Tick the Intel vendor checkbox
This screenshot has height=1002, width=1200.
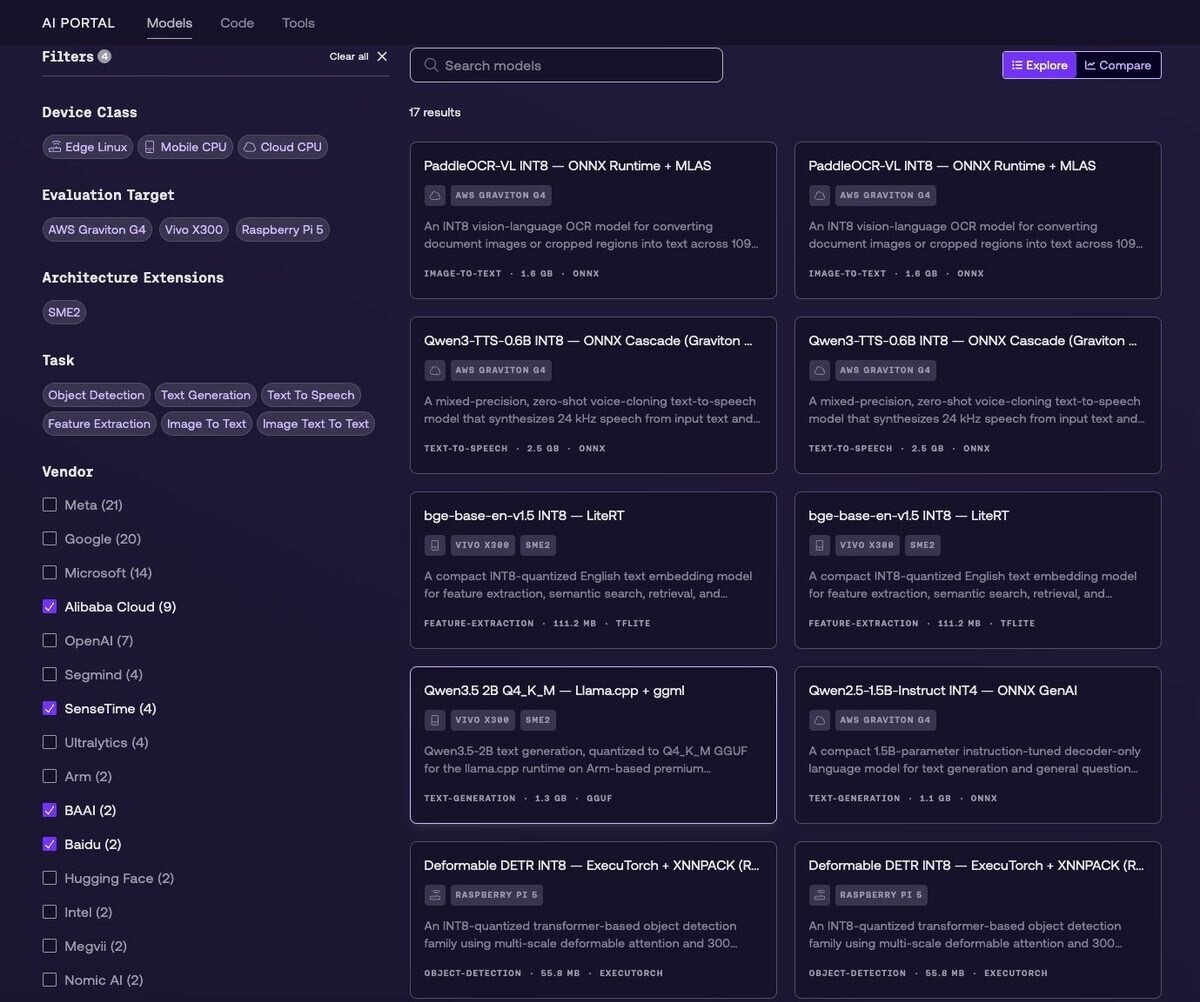(x=49, y=913)
